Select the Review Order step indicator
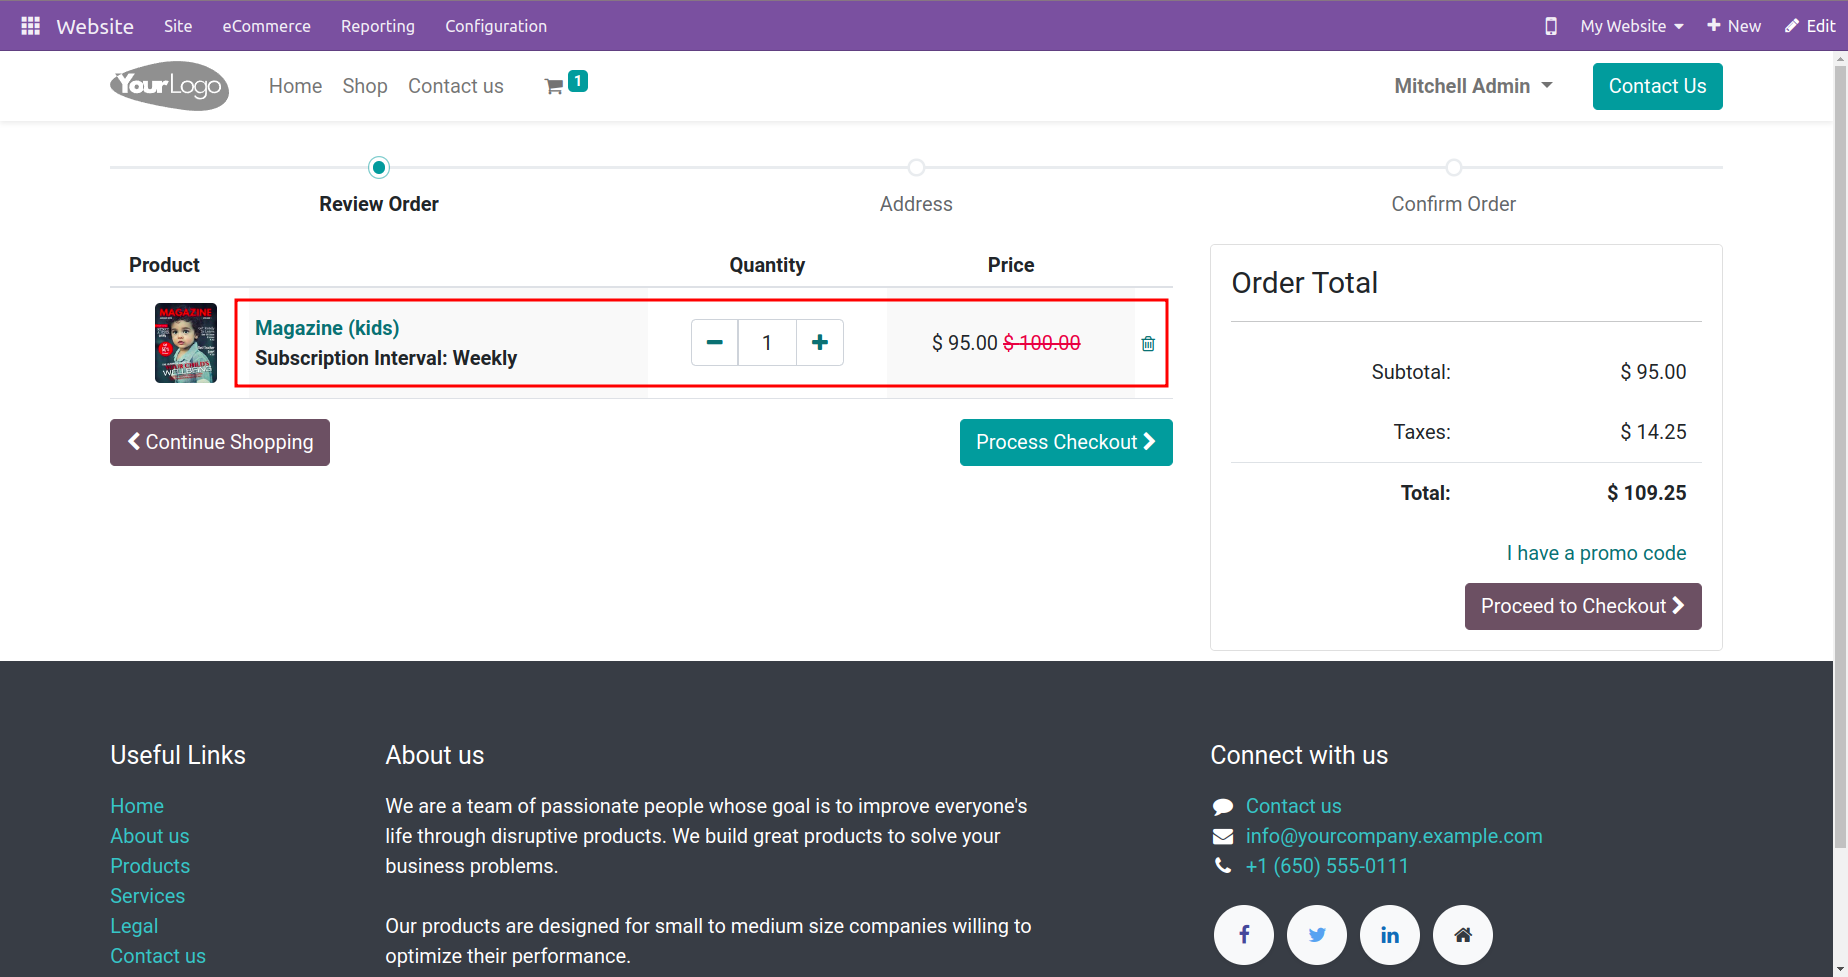 coord(379,168)
